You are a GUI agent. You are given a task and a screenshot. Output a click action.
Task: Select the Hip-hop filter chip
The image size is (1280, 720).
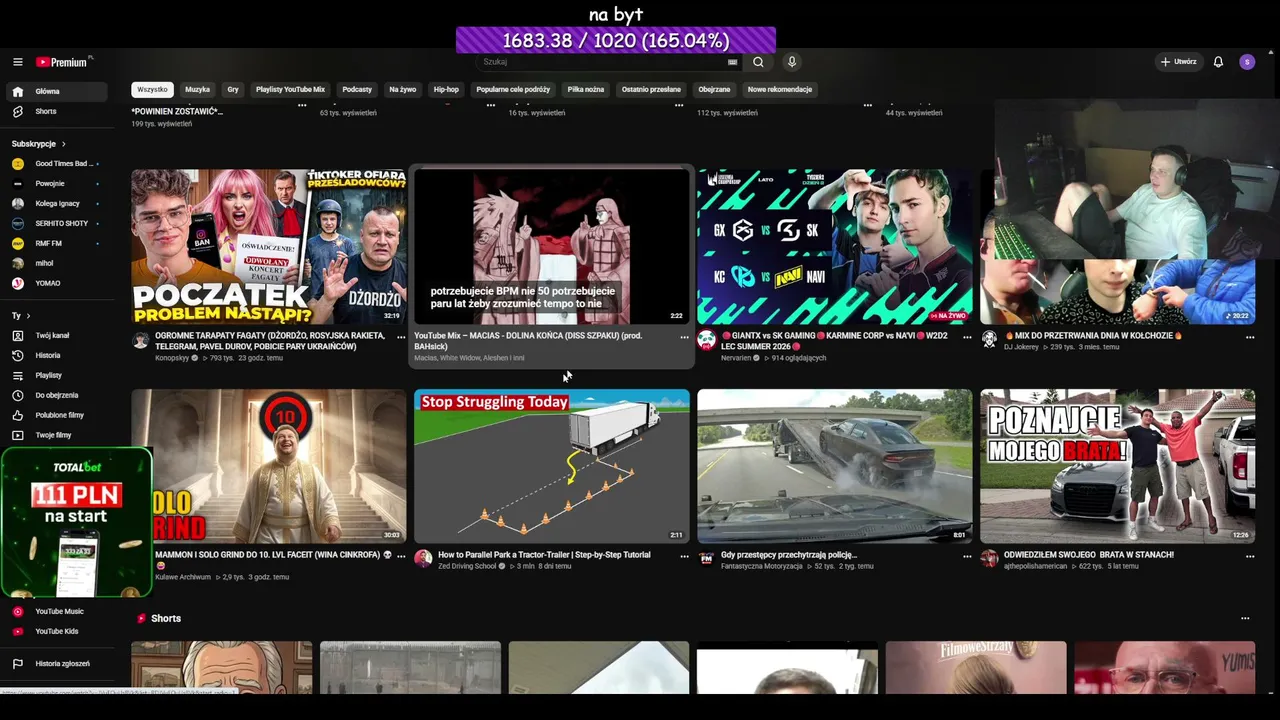pyautogui.click(x=446, y=89)
